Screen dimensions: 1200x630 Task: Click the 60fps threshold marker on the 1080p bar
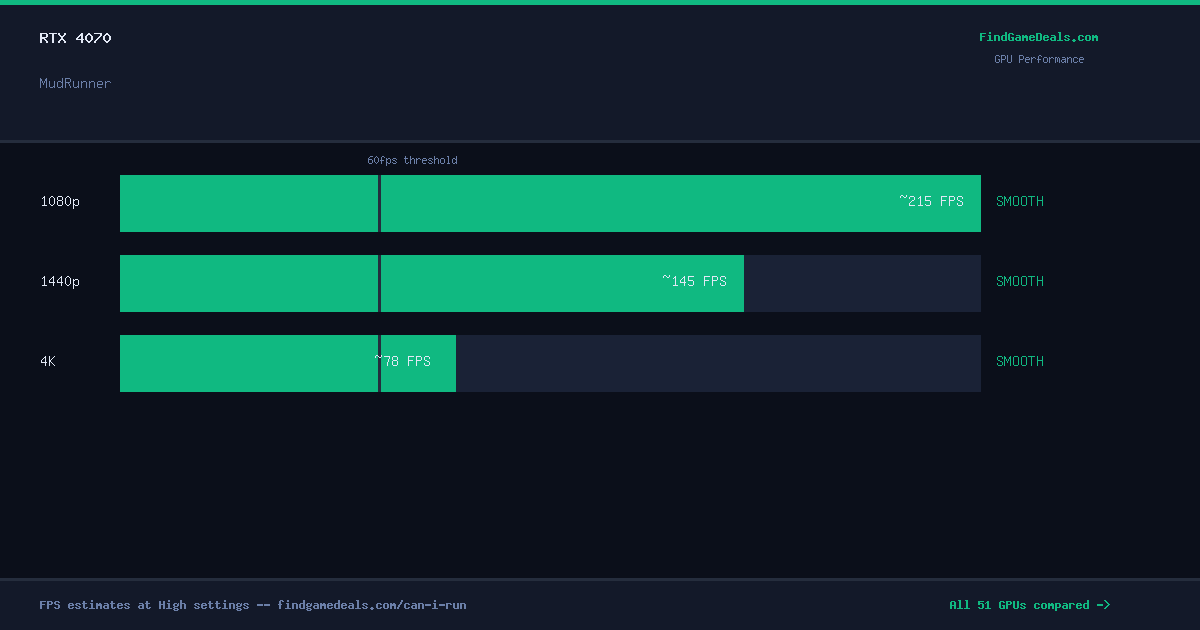[379, 203]
